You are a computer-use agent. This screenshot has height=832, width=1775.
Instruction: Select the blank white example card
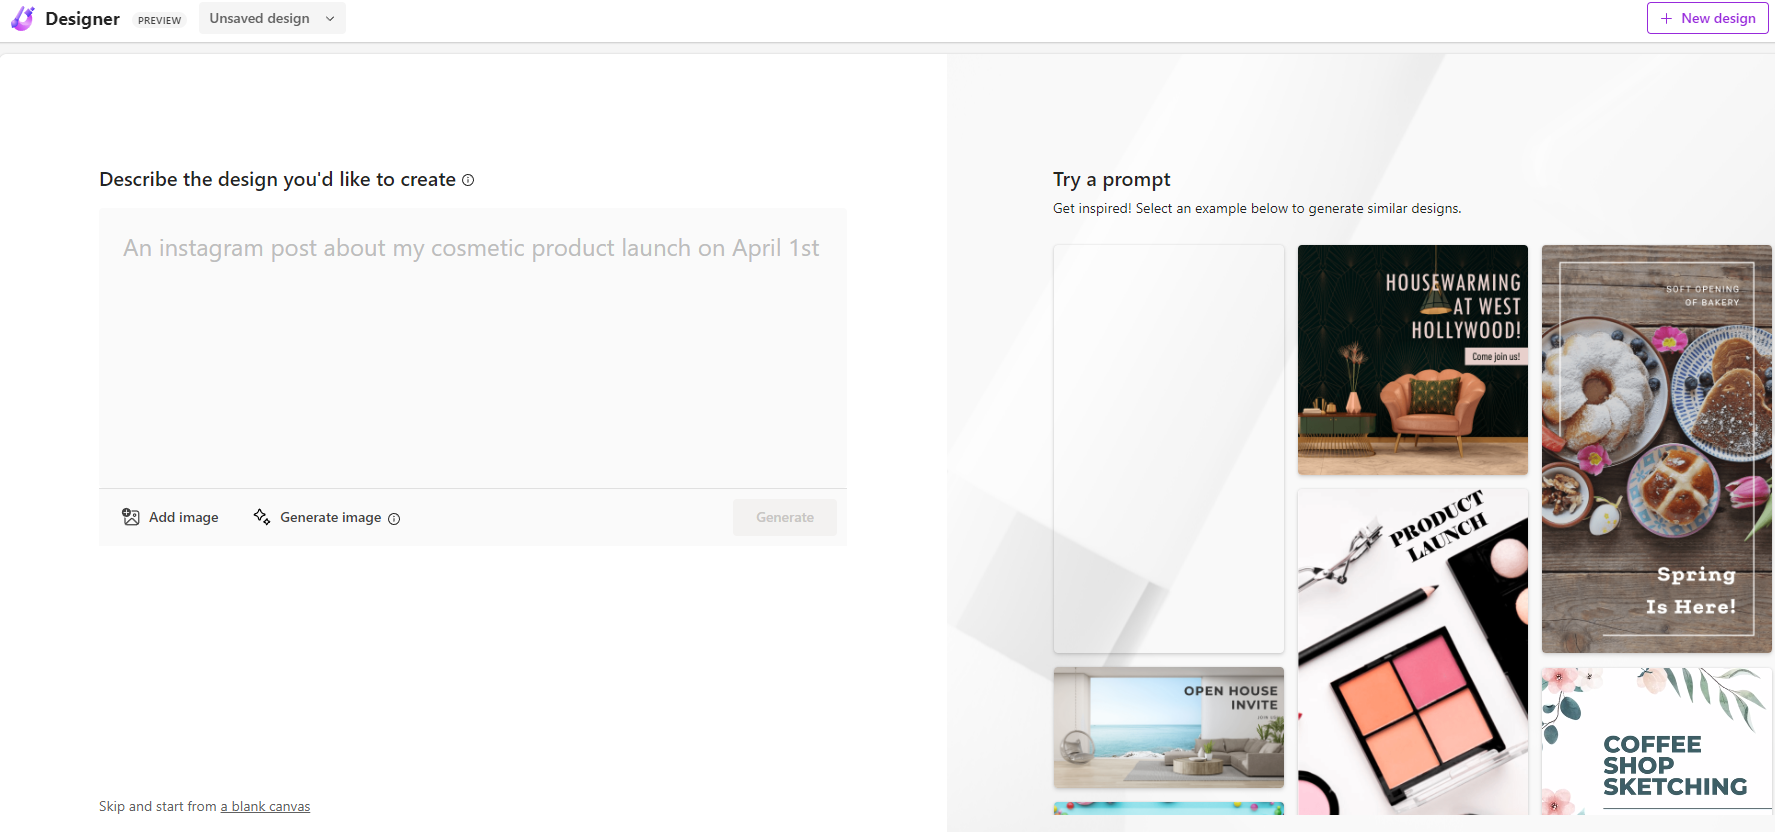point(1169,449)
